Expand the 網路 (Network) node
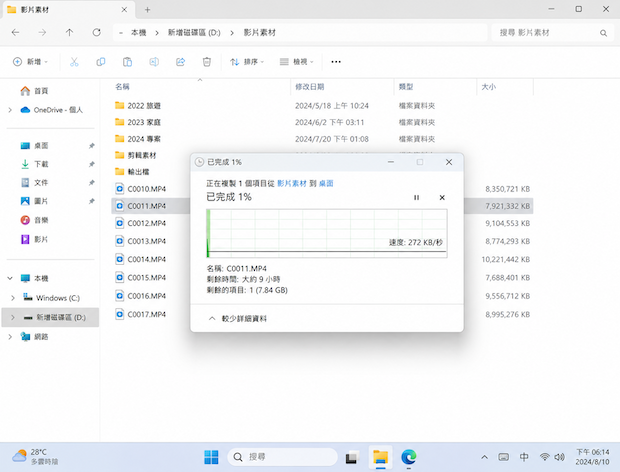620x472 pixels. (10, 337)
